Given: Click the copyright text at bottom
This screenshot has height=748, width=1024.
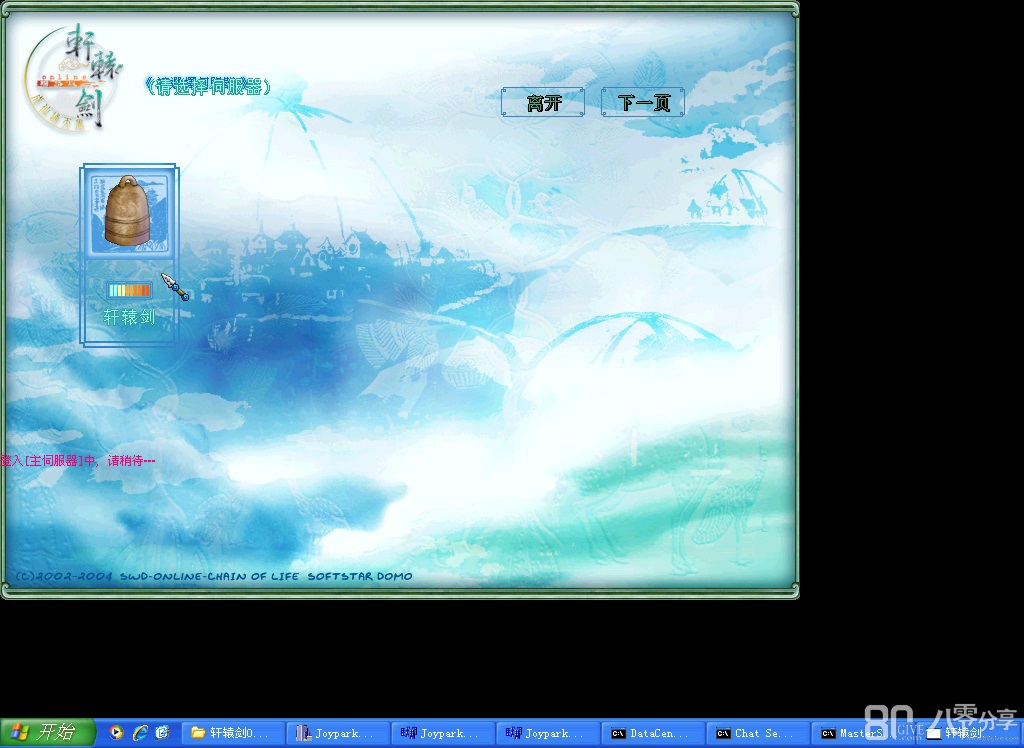Looking at the screenshot, I should coord(212,576).
